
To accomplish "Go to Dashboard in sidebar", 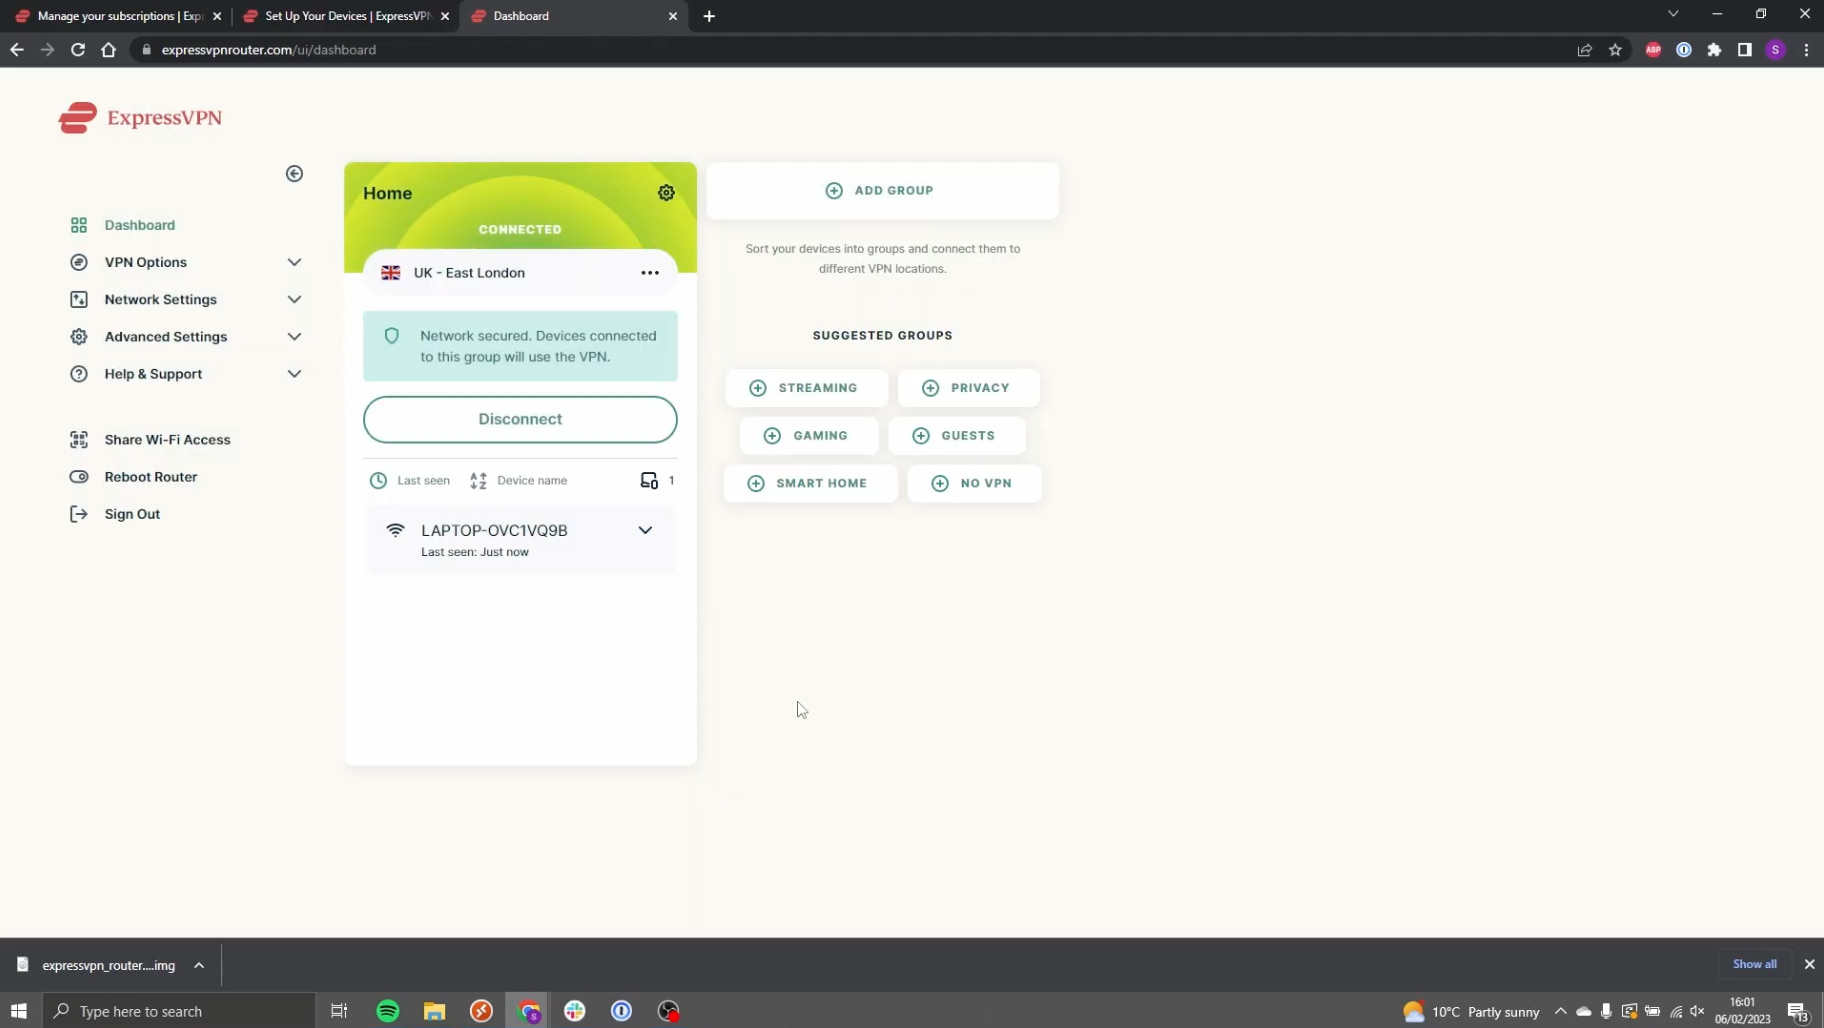I will pos(139,225).
